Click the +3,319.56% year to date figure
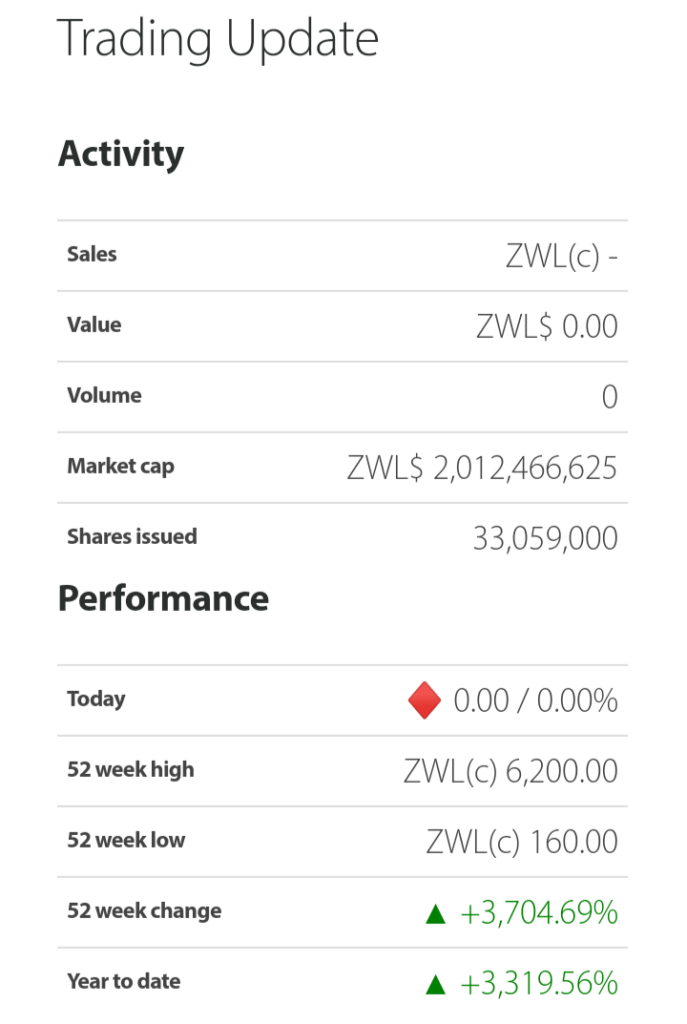Viewport: 687px width, 1024px height. (x=539, y=984)
